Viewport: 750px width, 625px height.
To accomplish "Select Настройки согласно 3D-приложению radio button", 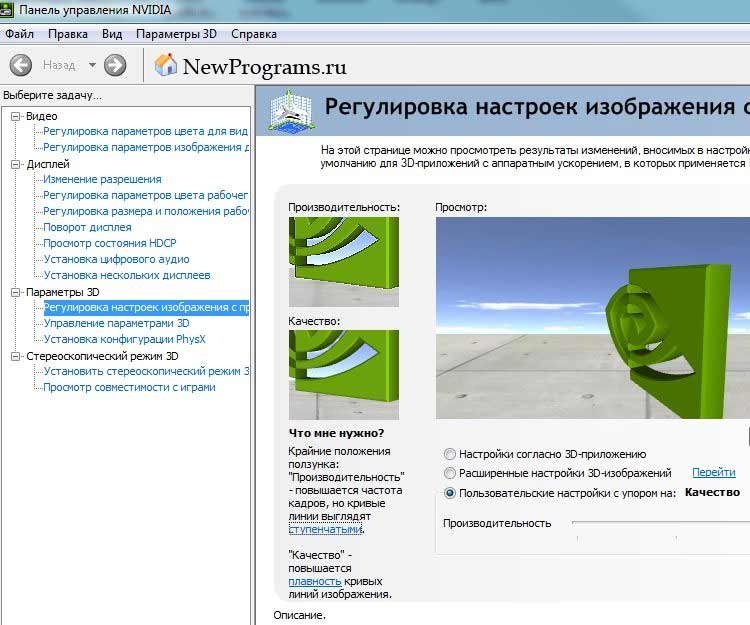I will tap(450, 454).
